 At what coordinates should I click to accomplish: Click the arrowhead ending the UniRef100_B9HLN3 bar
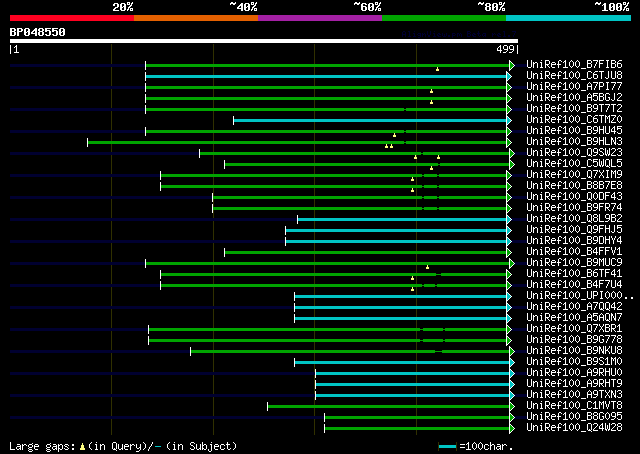[509, 142]
